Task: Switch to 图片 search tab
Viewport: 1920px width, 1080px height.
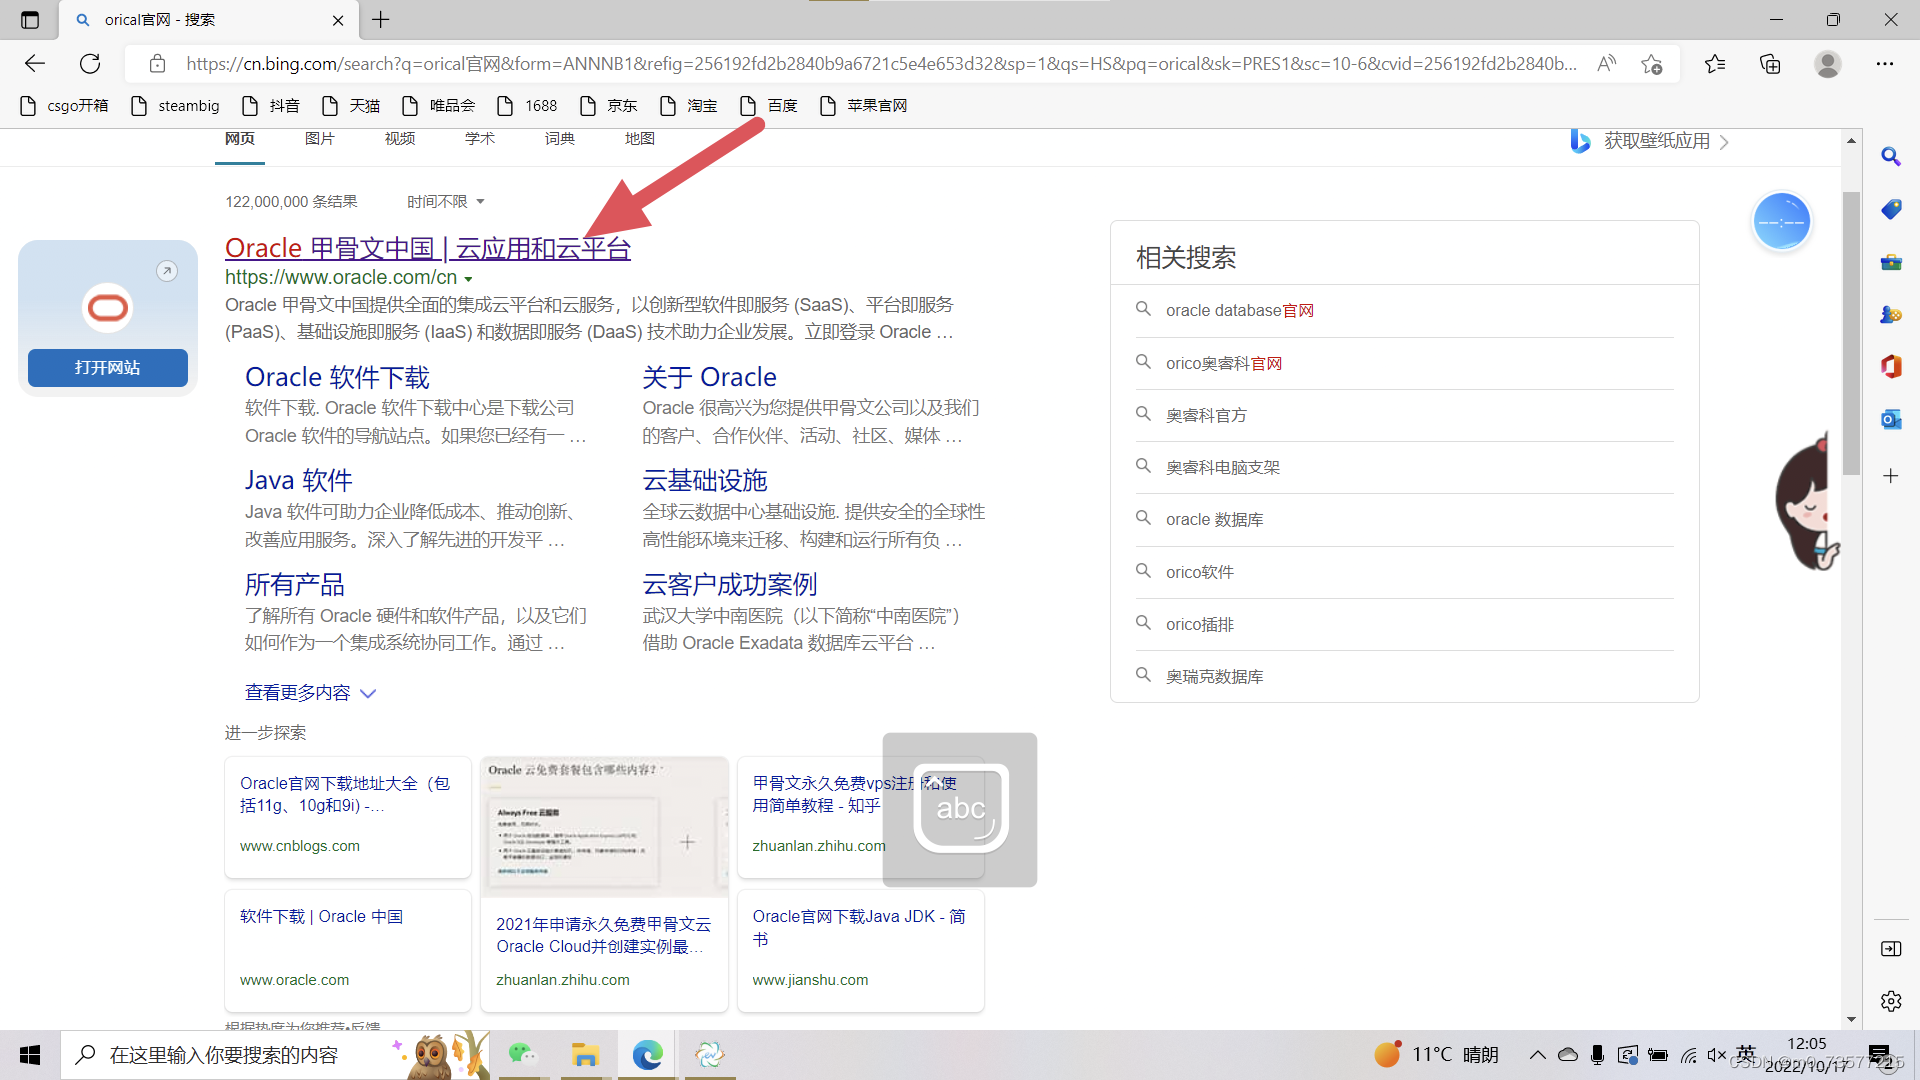Action: [320, 139]
